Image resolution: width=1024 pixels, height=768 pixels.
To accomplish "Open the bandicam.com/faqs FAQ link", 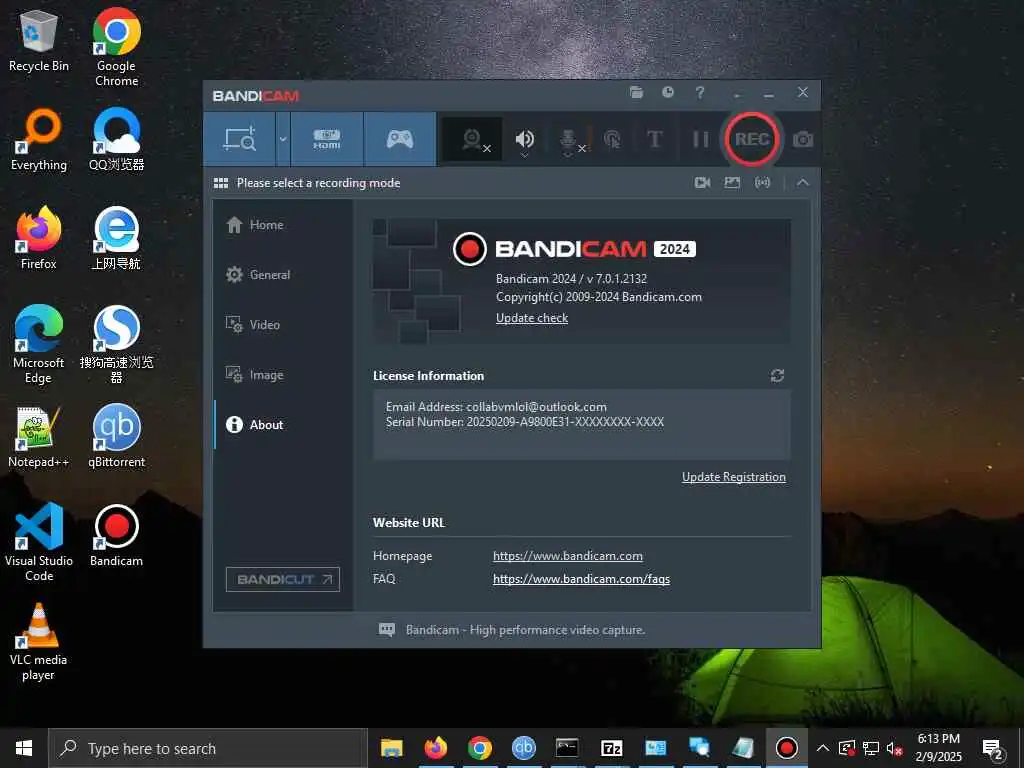I will click(581, 579).
